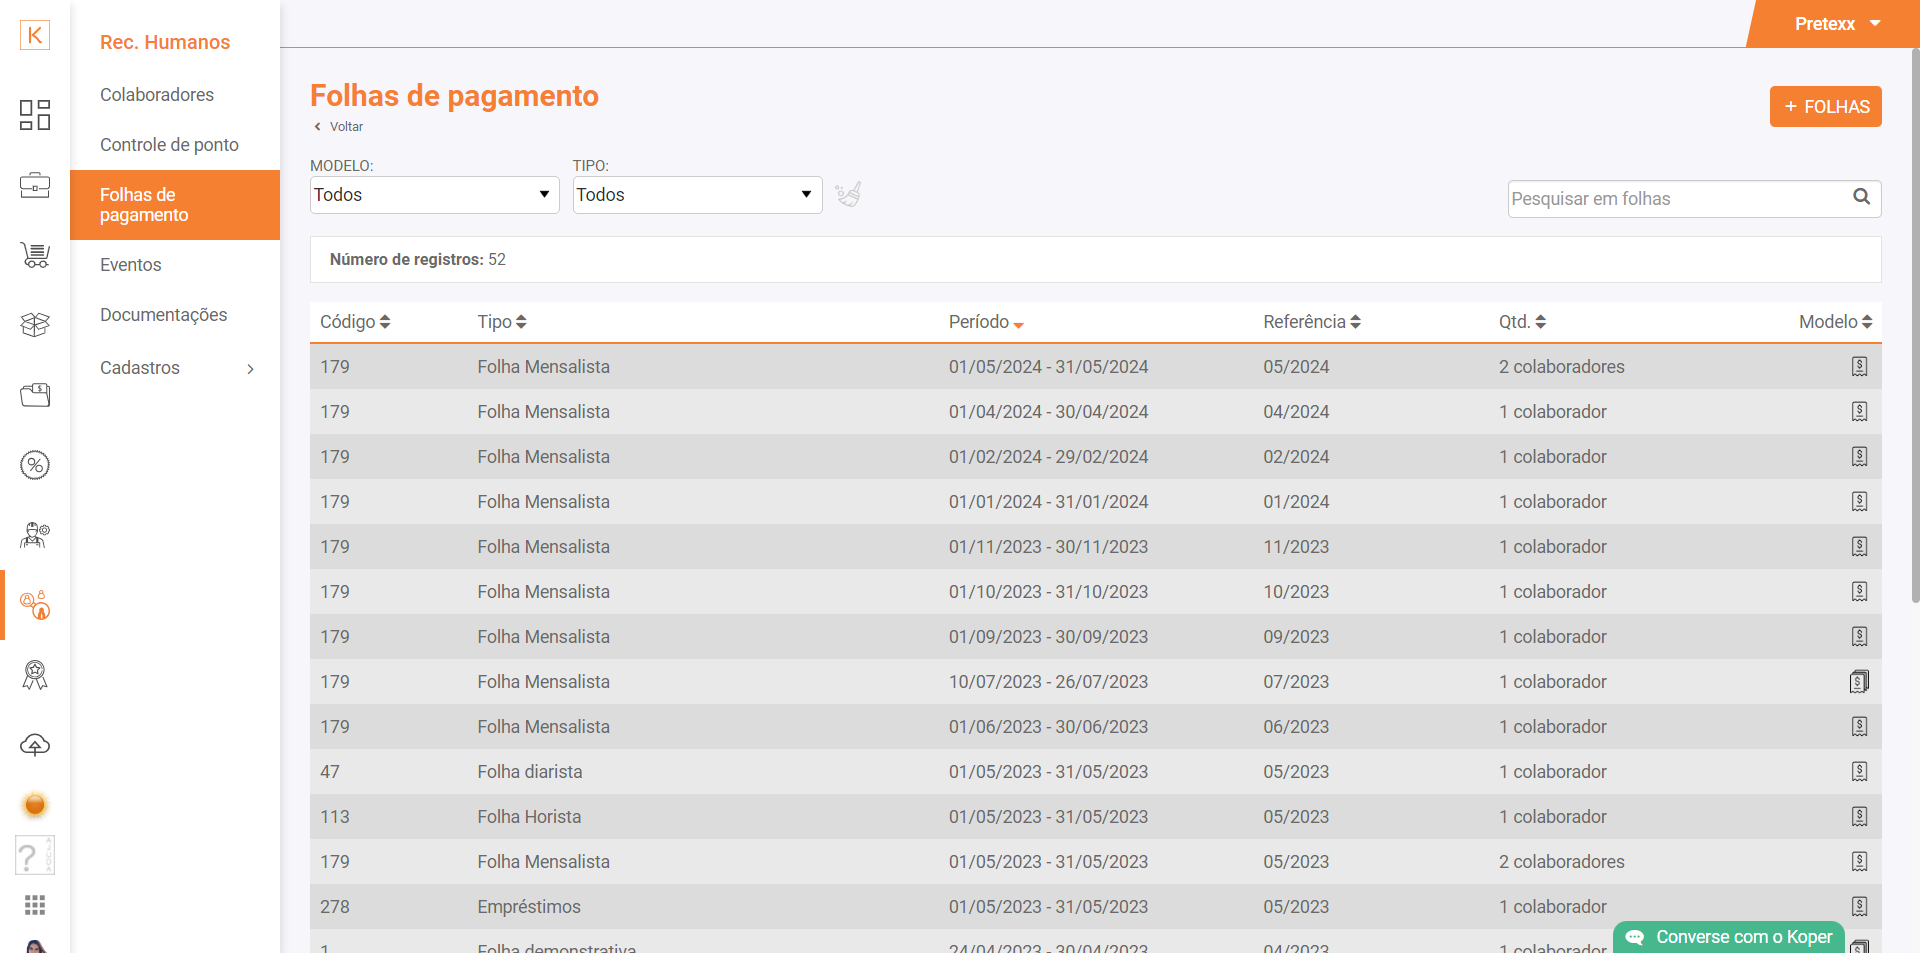The image size is (1920, 953).
Task: Click the percent badge icon in sidebar
Action: [x=35, y=465]
